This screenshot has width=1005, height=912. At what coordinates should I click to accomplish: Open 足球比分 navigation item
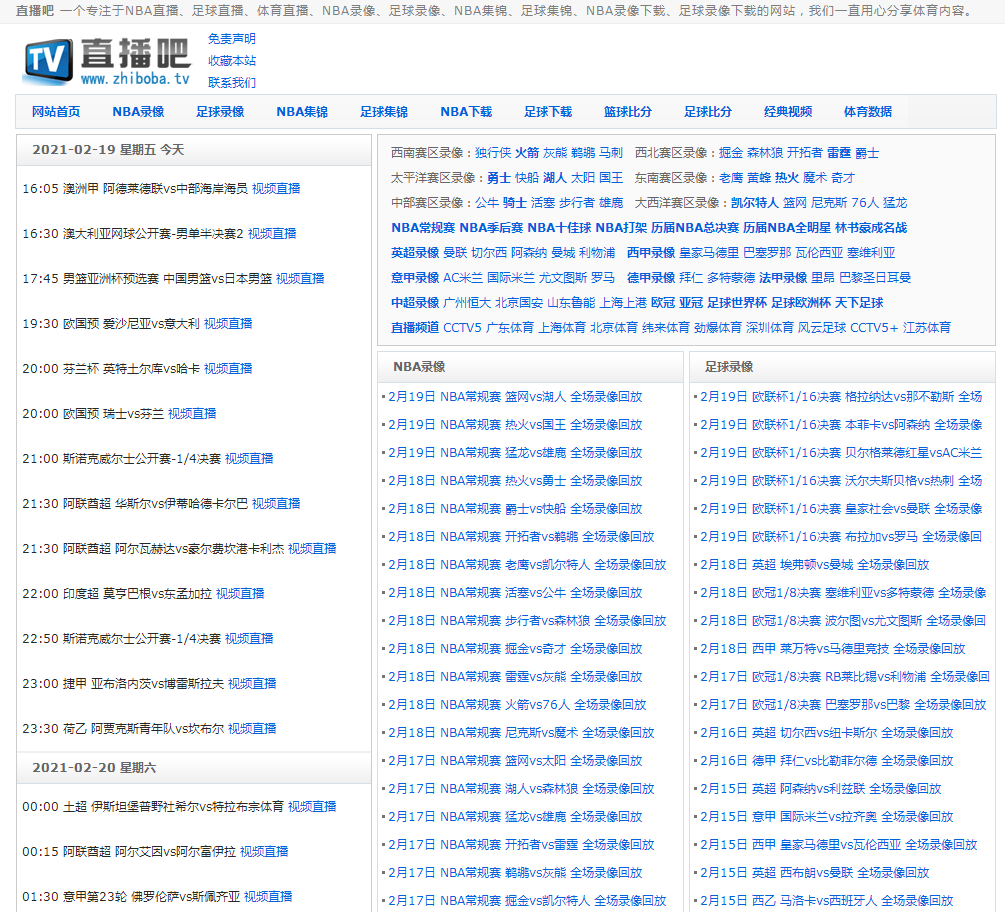(x=708, y=112)
